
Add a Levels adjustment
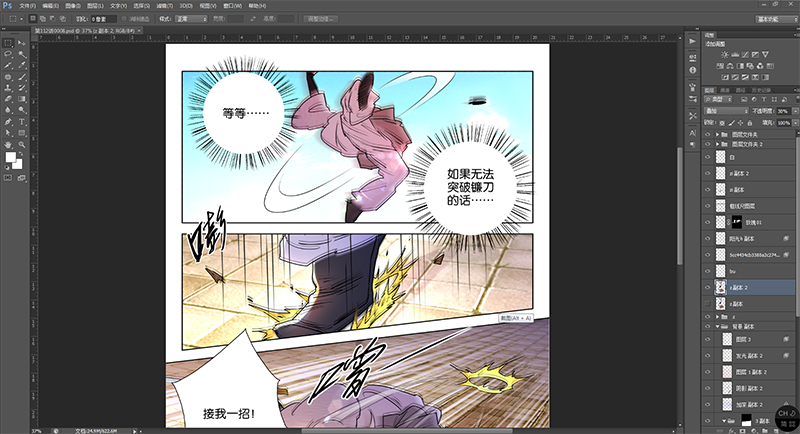tap(735, 55)
